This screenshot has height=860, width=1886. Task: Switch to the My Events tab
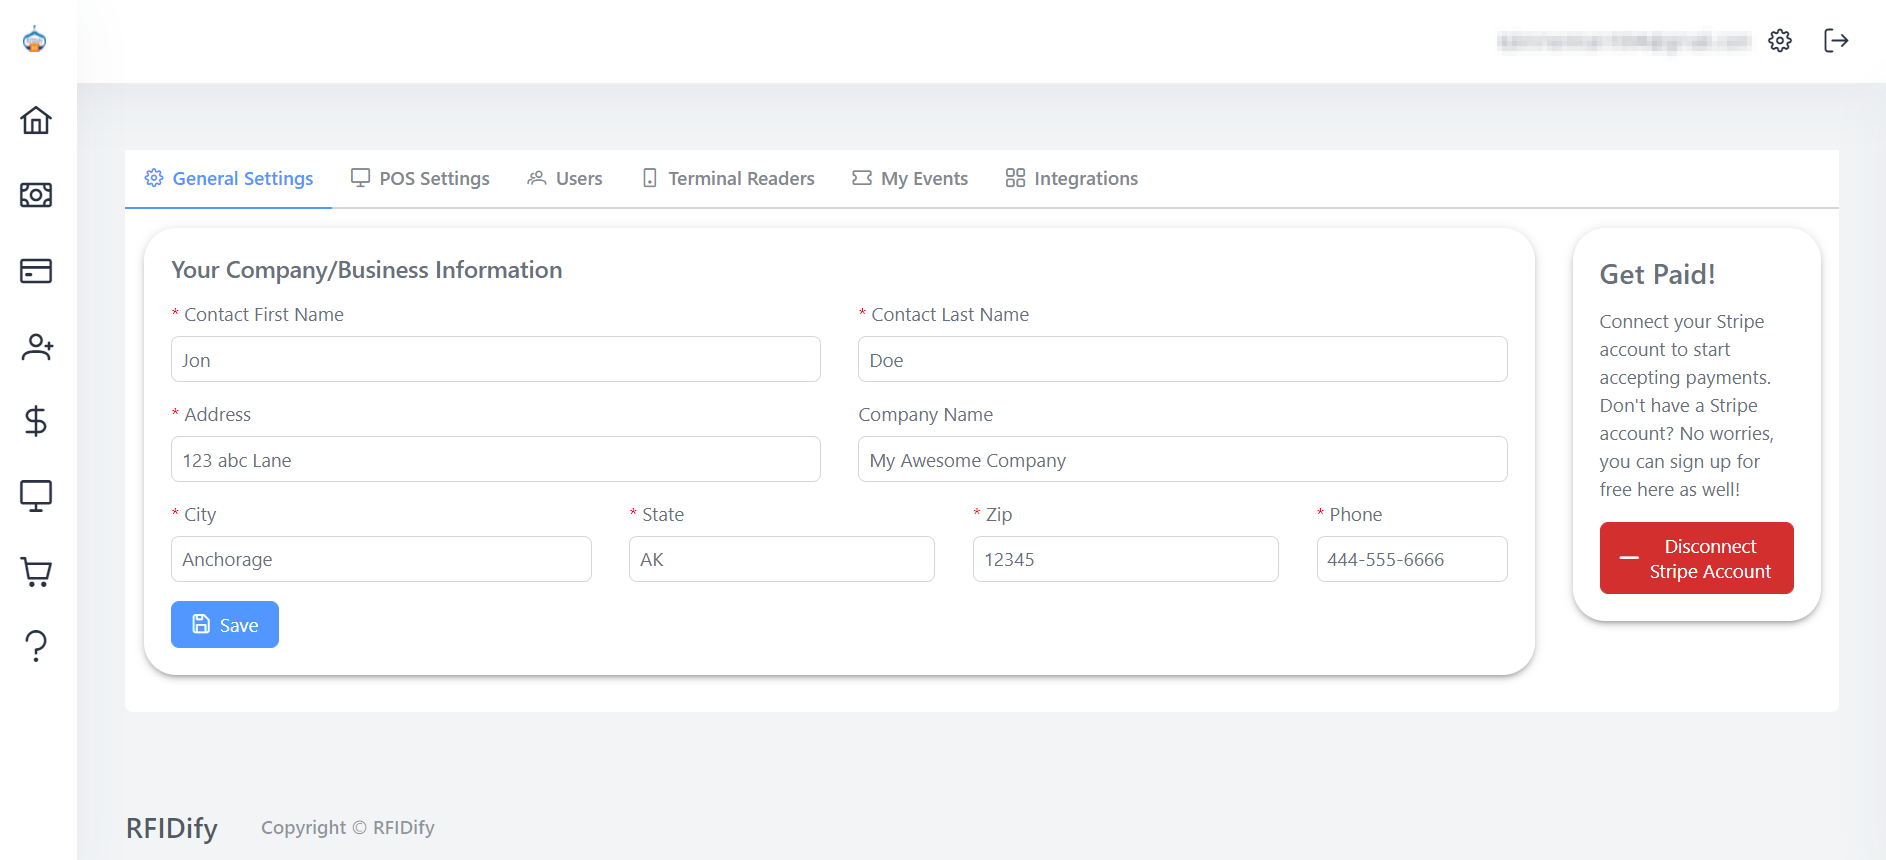910,178
